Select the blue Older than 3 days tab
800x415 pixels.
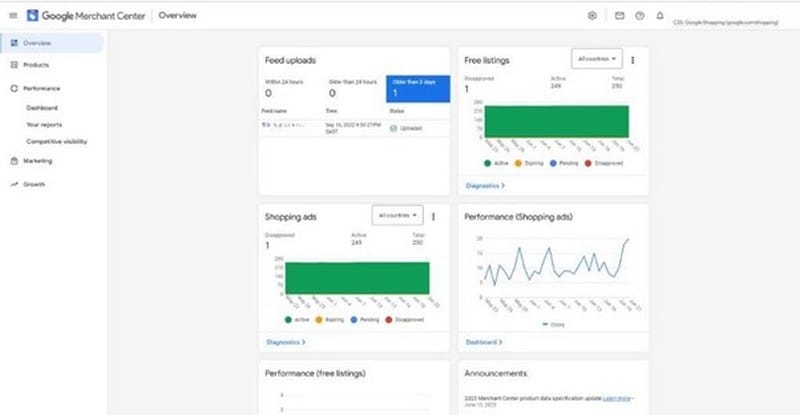[x=418, y=89]
